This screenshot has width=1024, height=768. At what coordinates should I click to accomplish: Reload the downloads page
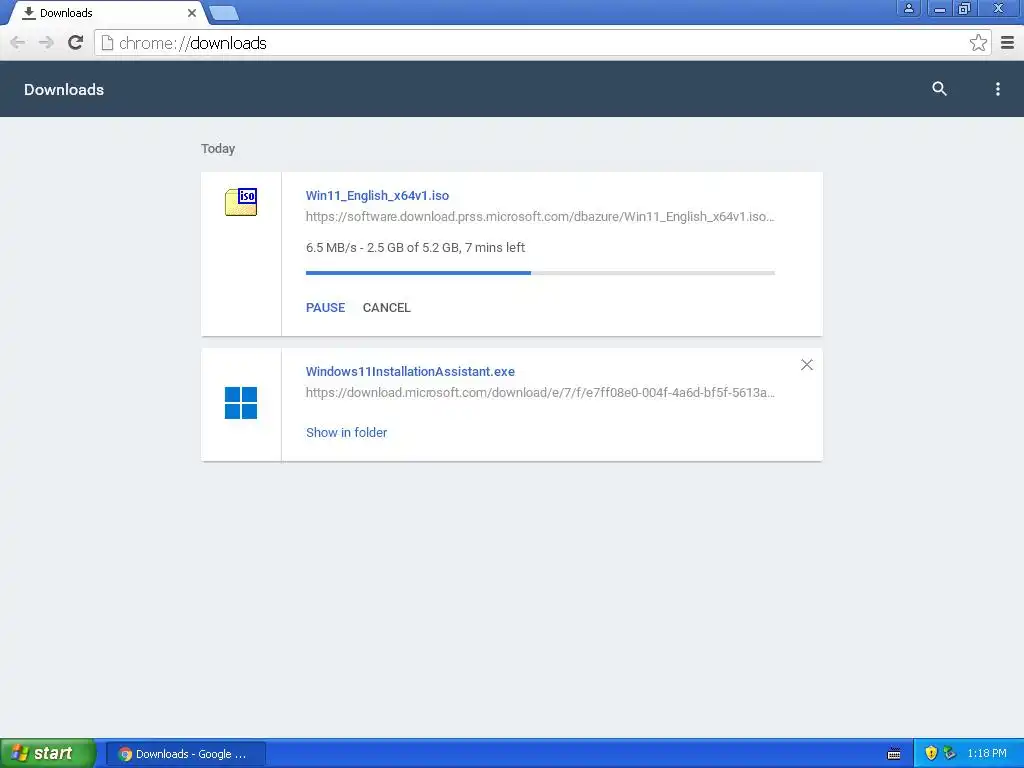pos(76,43)
